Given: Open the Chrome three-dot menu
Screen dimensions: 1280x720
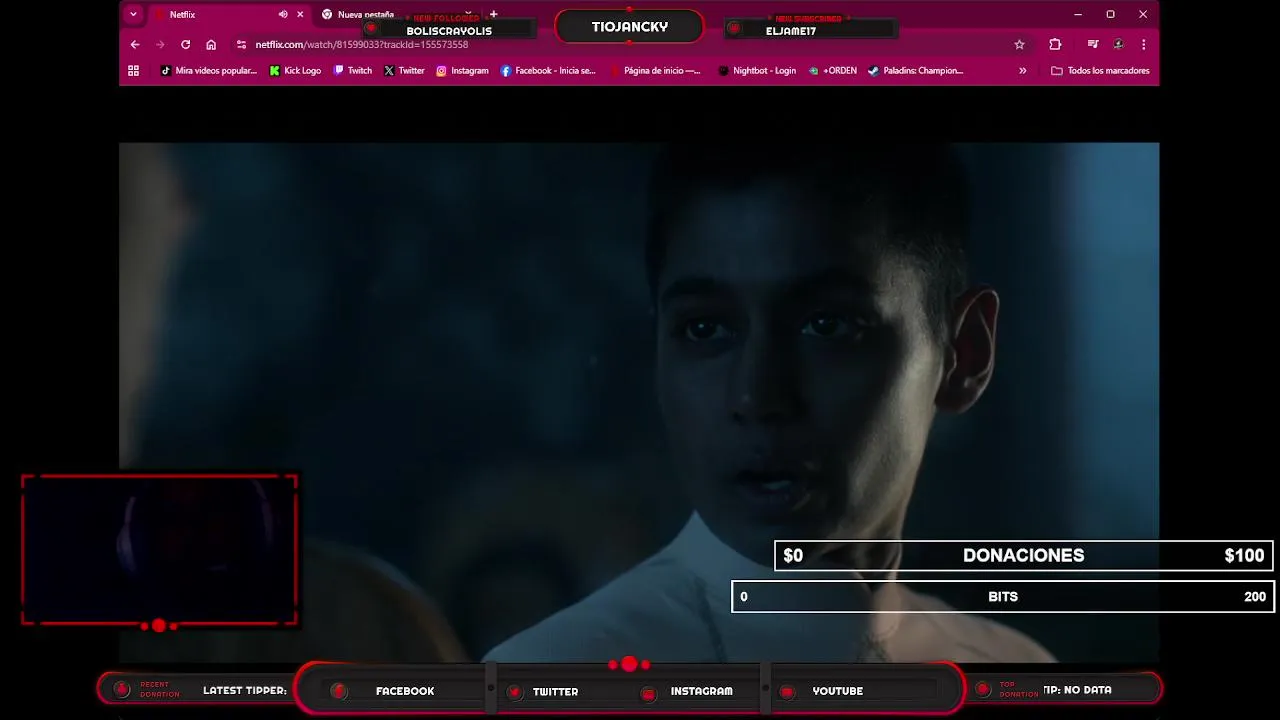Looking at the screenshot, I should [1143, 44].
